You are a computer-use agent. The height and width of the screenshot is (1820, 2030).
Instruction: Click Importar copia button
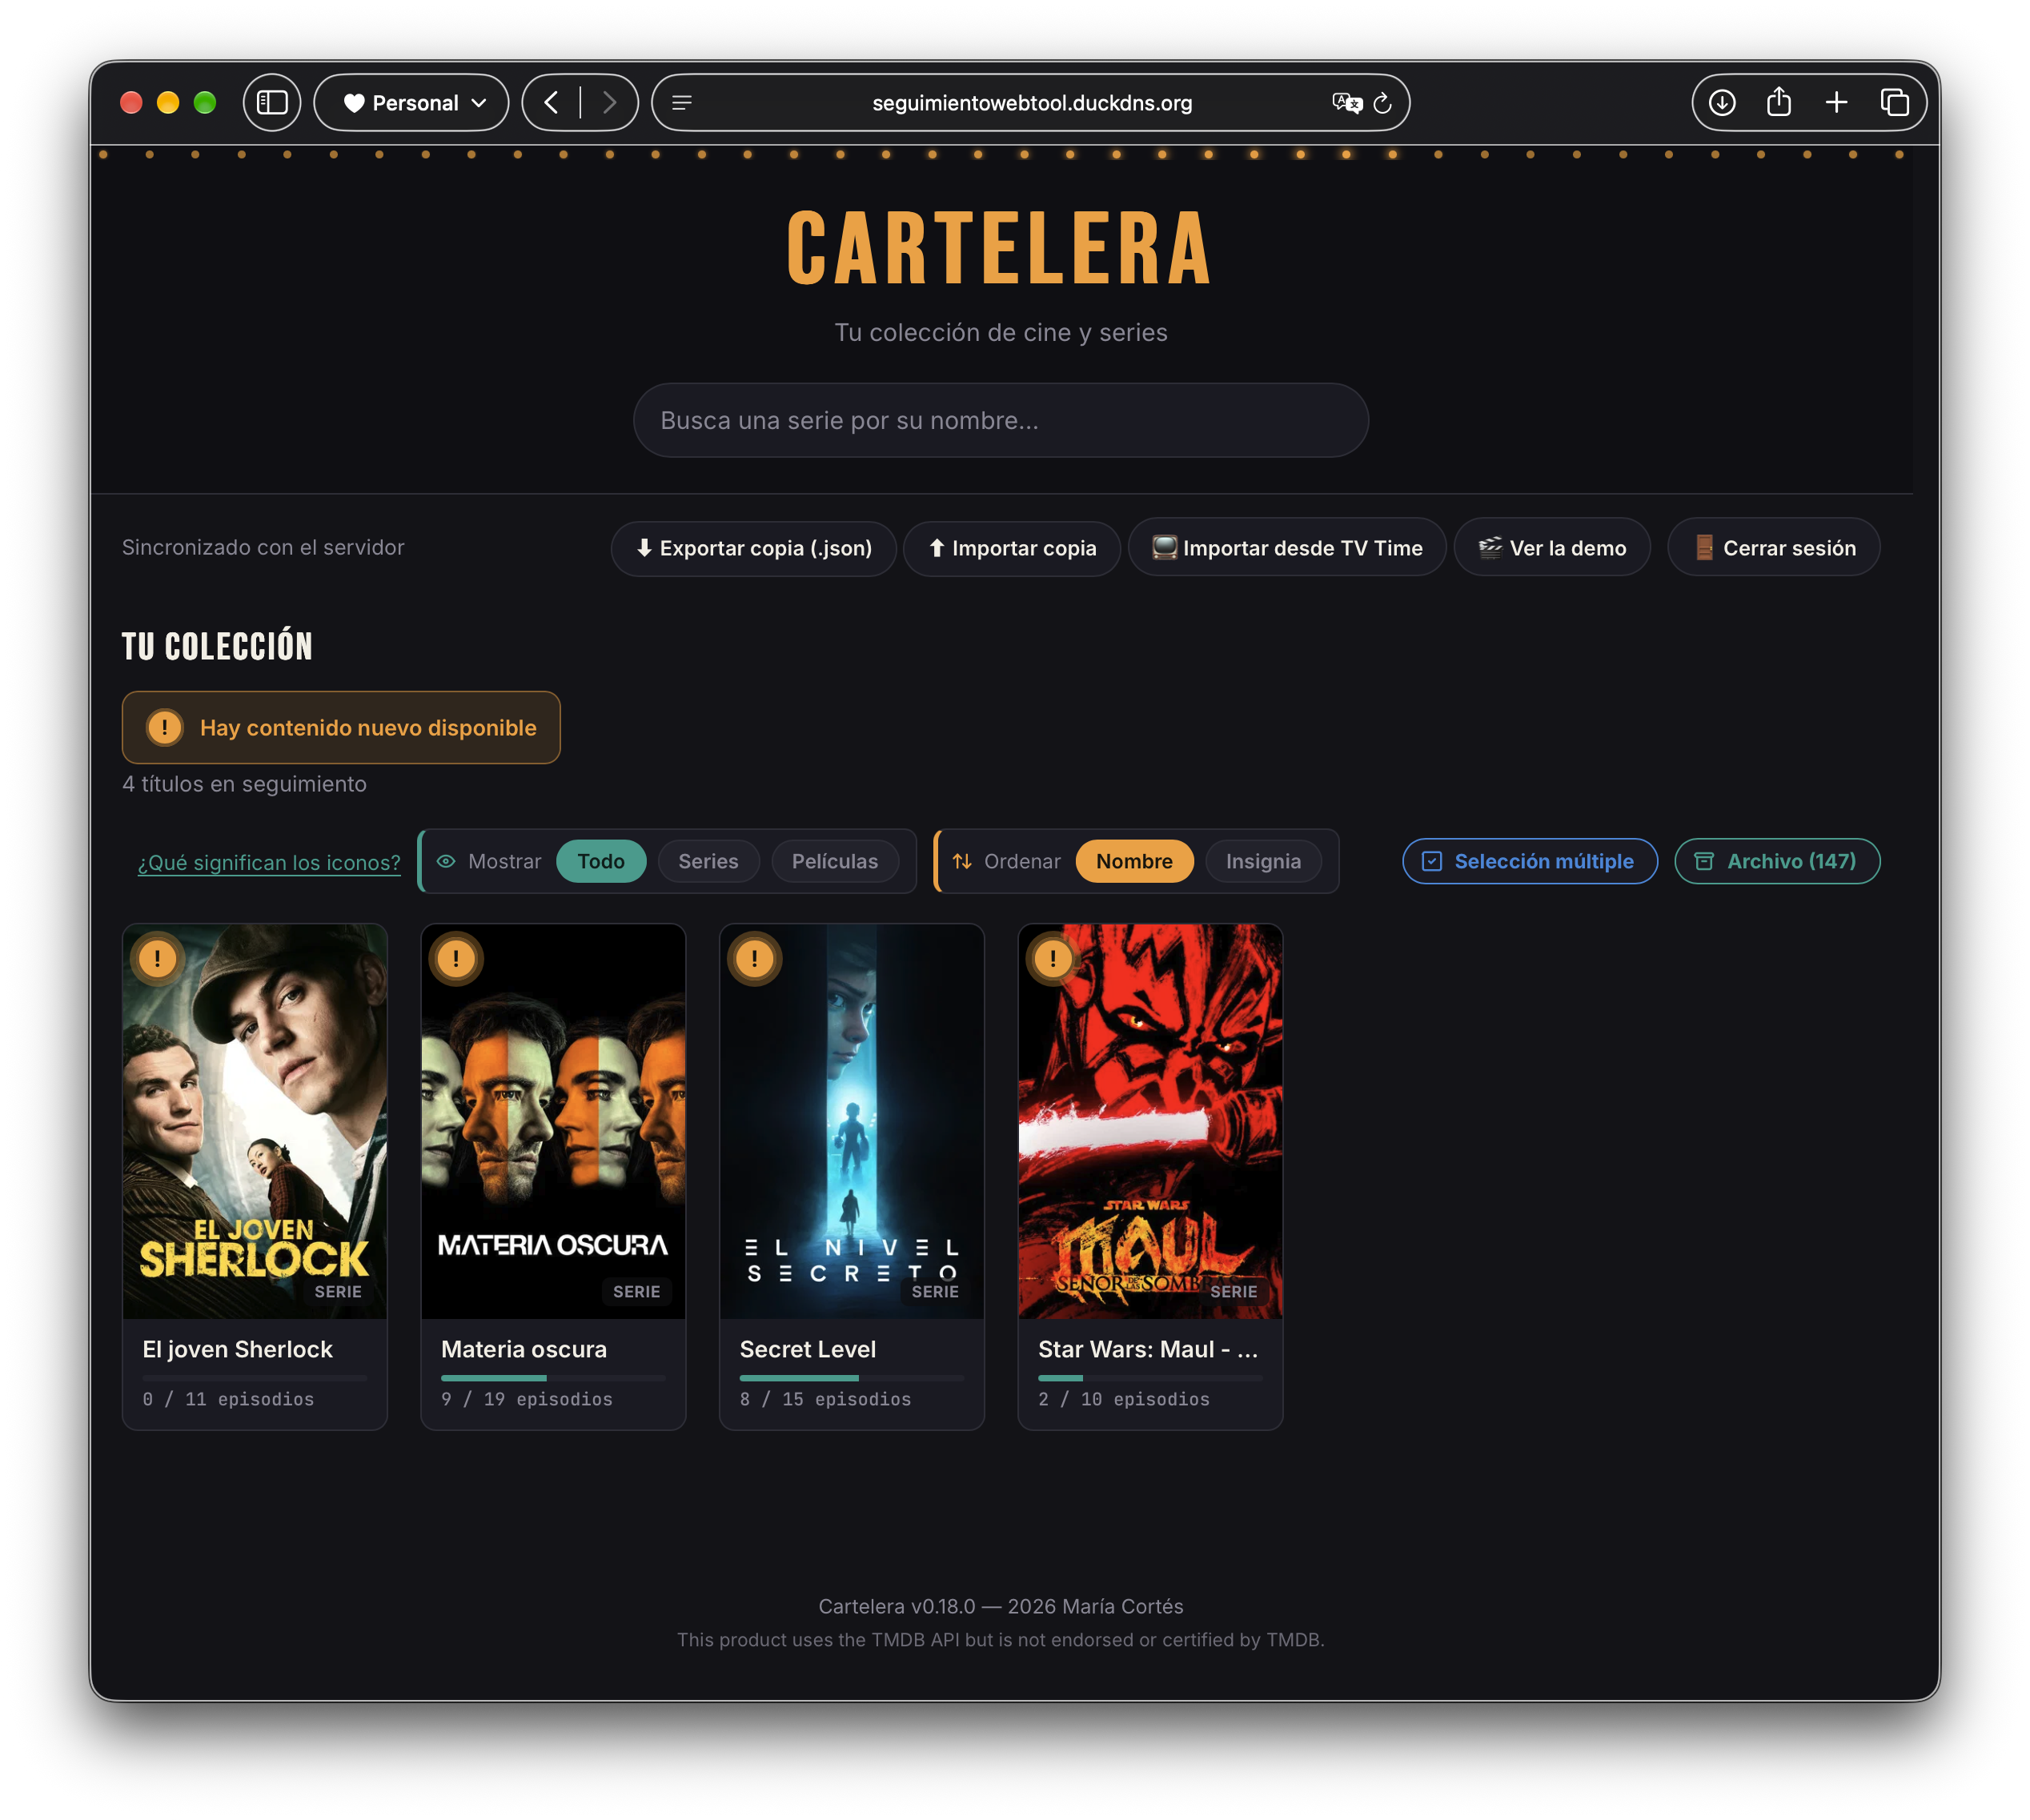[1012, 549]
